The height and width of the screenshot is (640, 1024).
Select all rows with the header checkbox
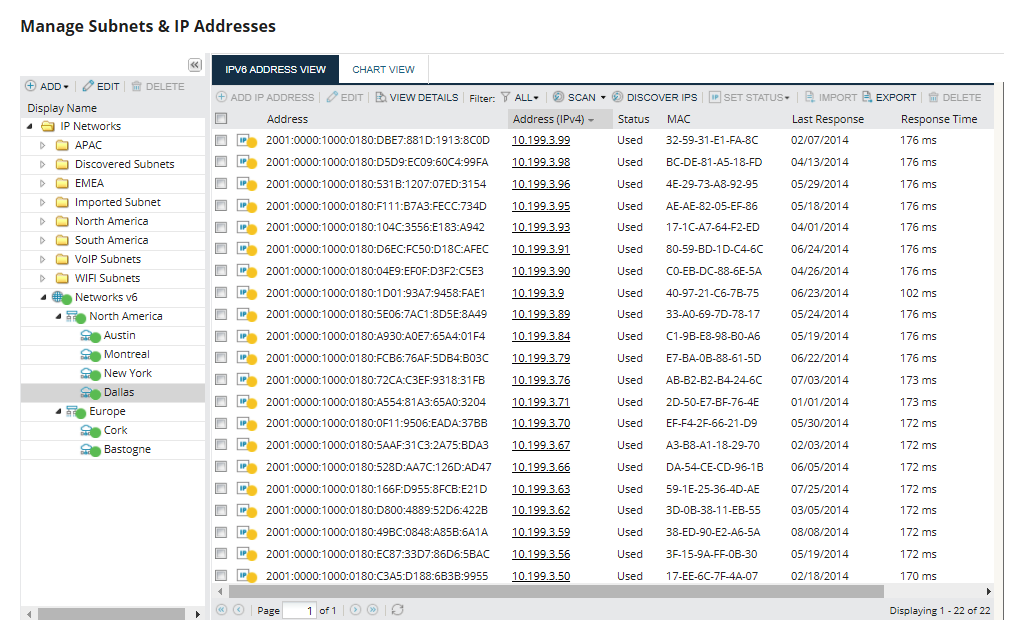[222, 119]
